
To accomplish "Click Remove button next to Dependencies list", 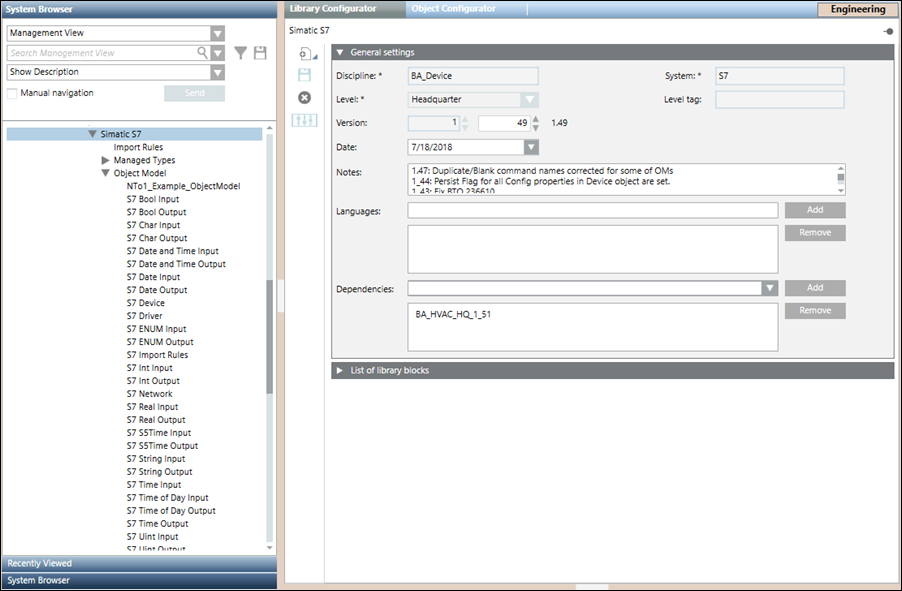I will coord(814,311).
